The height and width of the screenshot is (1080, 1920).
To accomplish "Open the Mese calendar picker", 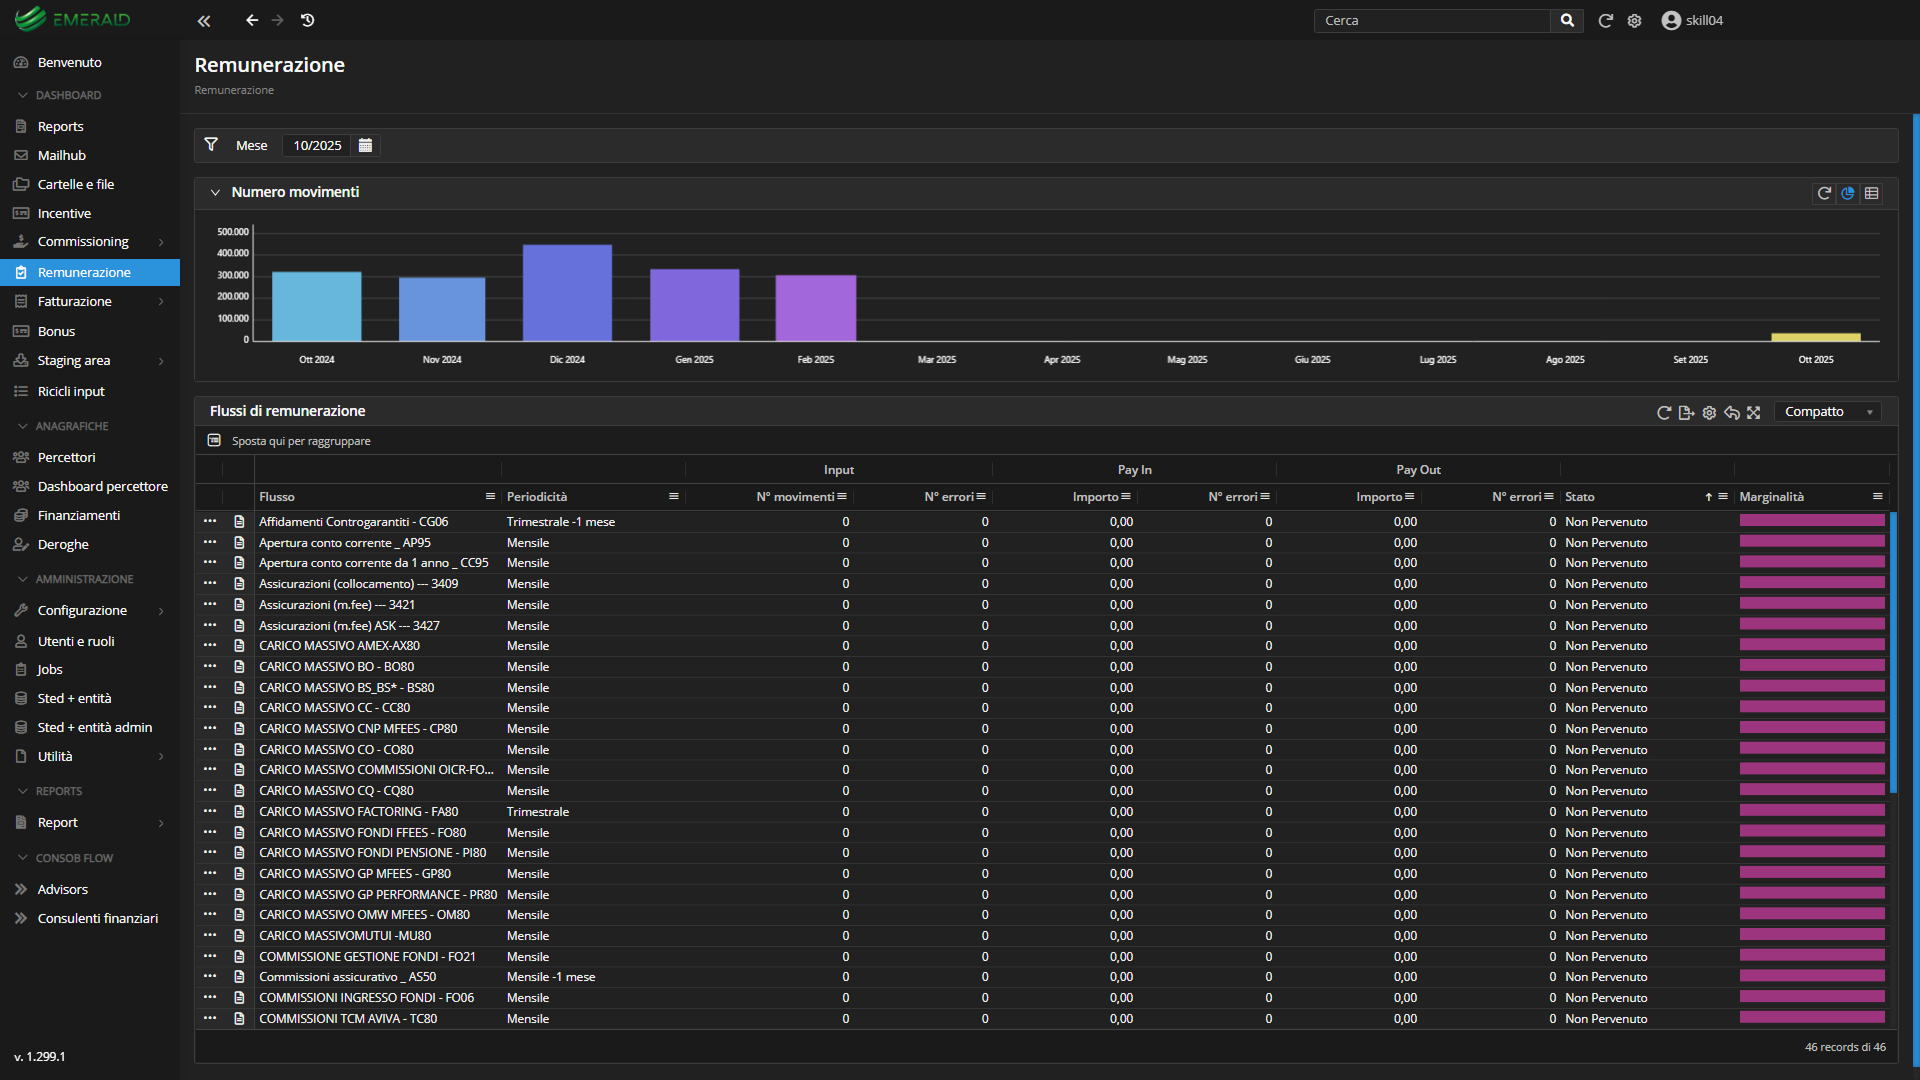I will pyautogui.click(x=365, y=145).
